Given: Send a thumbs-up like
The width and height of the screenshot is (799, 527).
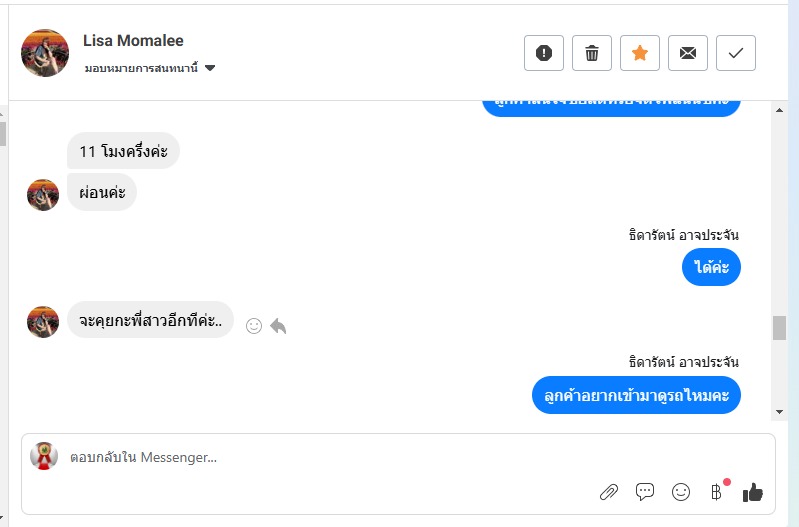Looking at the screenshot, I should tap(753, 492).
